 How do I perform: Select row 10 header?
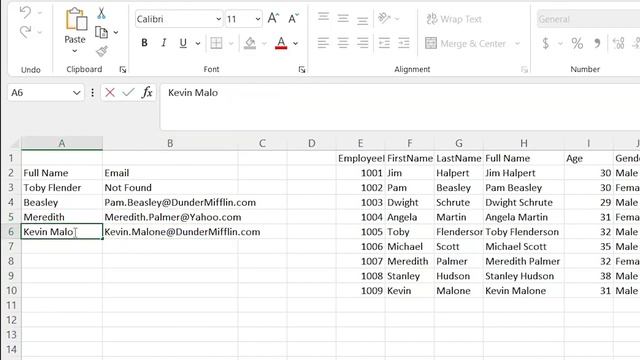point(11,291)
